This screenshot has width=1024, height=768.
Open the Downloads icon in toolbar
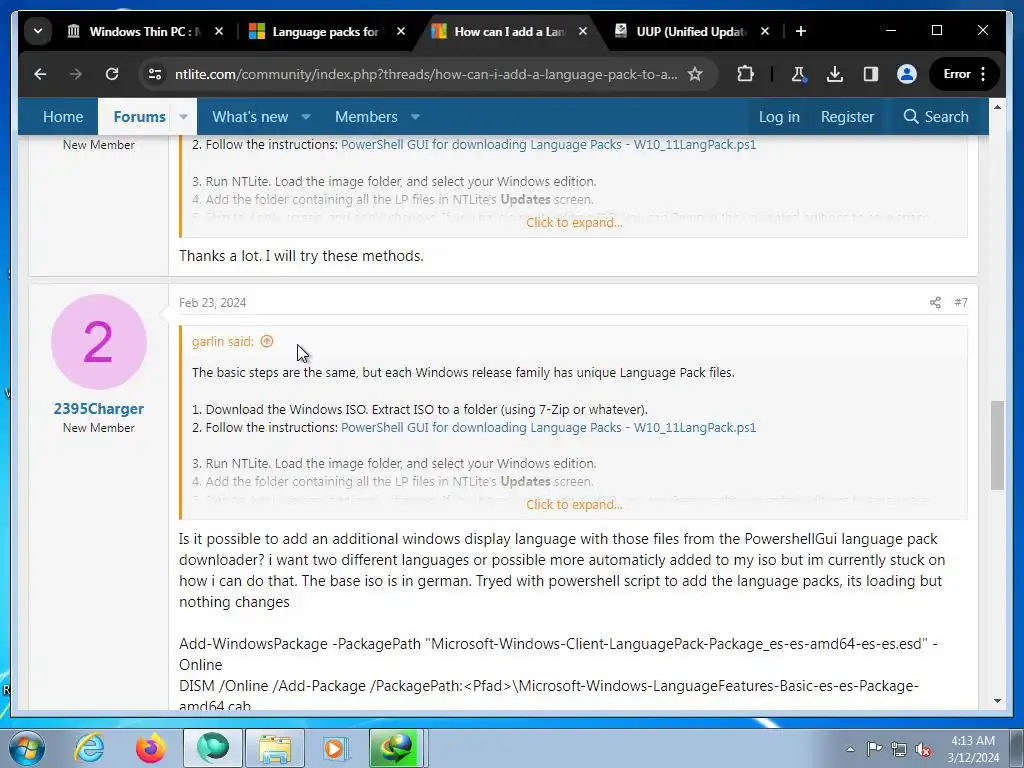pyautogui.click(x=834, y=74)
